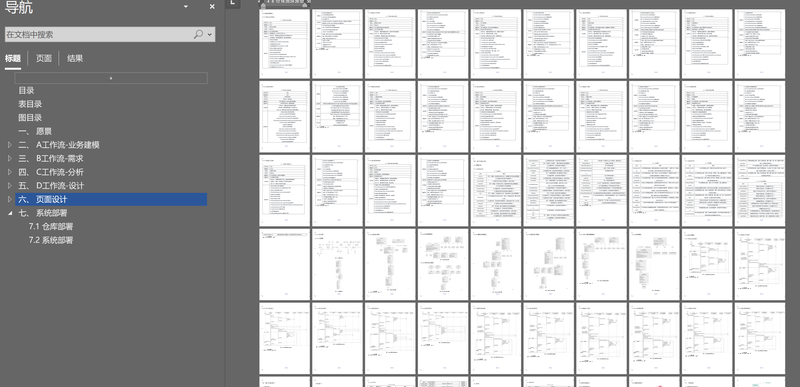Collapse the 七、系统部署 heading
The width and height of the screenshot is (800, 387).
pyautogui.click(x=10, y=213)
